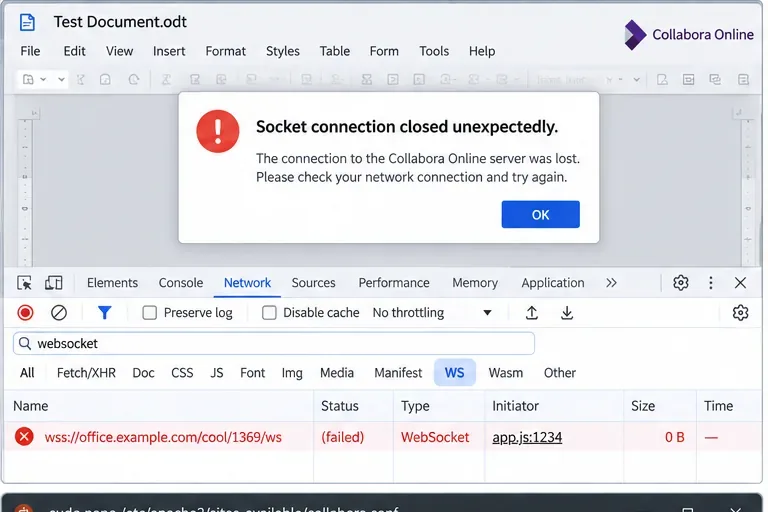Sort requests by Status column header
Image resolution: width=768 pixels, height=512 pixels.
(353, 406)
